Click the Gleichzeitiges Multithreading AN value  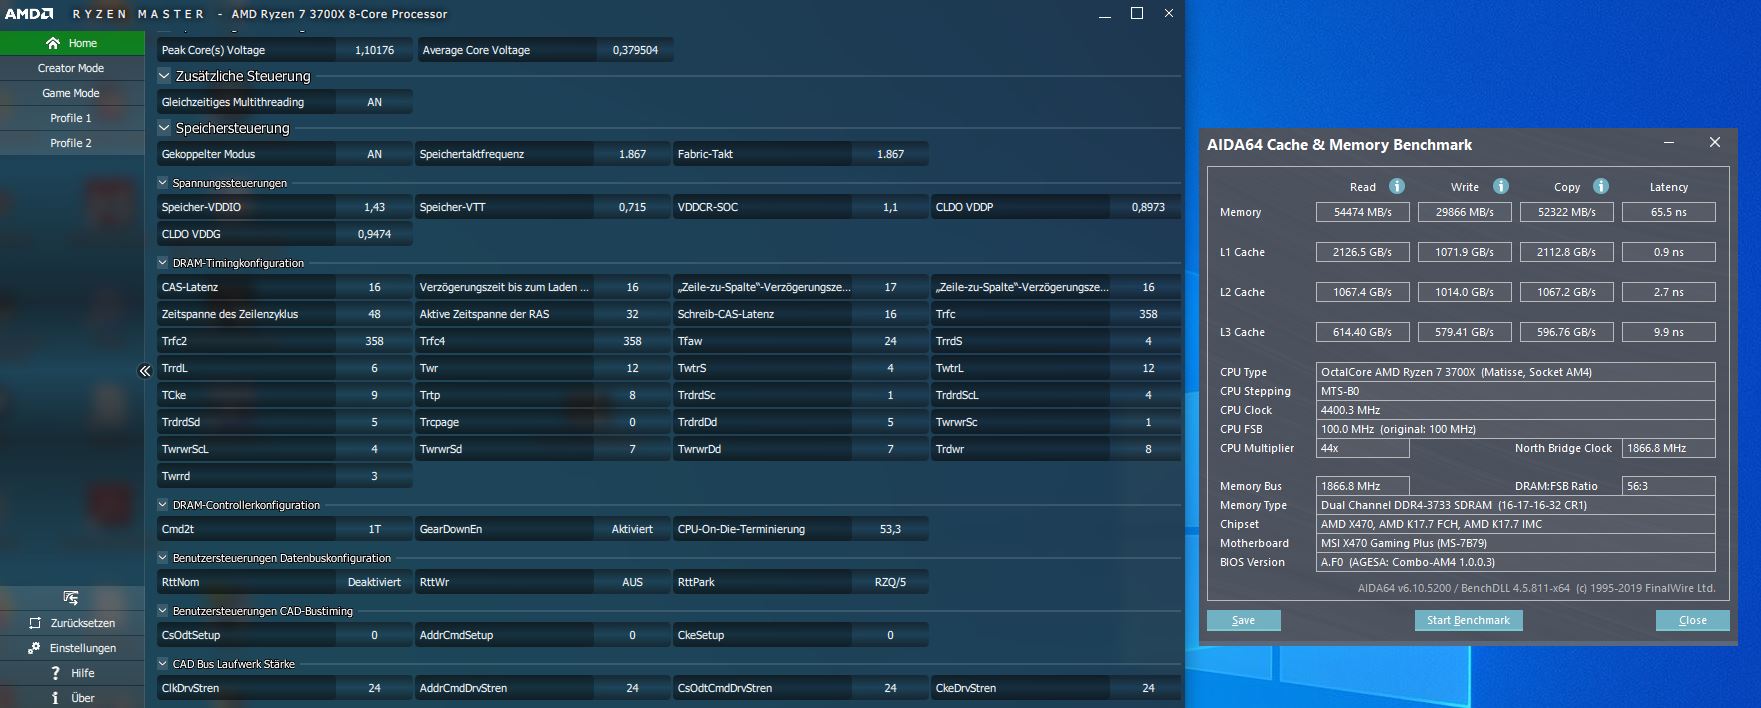(x=374, y=102)
